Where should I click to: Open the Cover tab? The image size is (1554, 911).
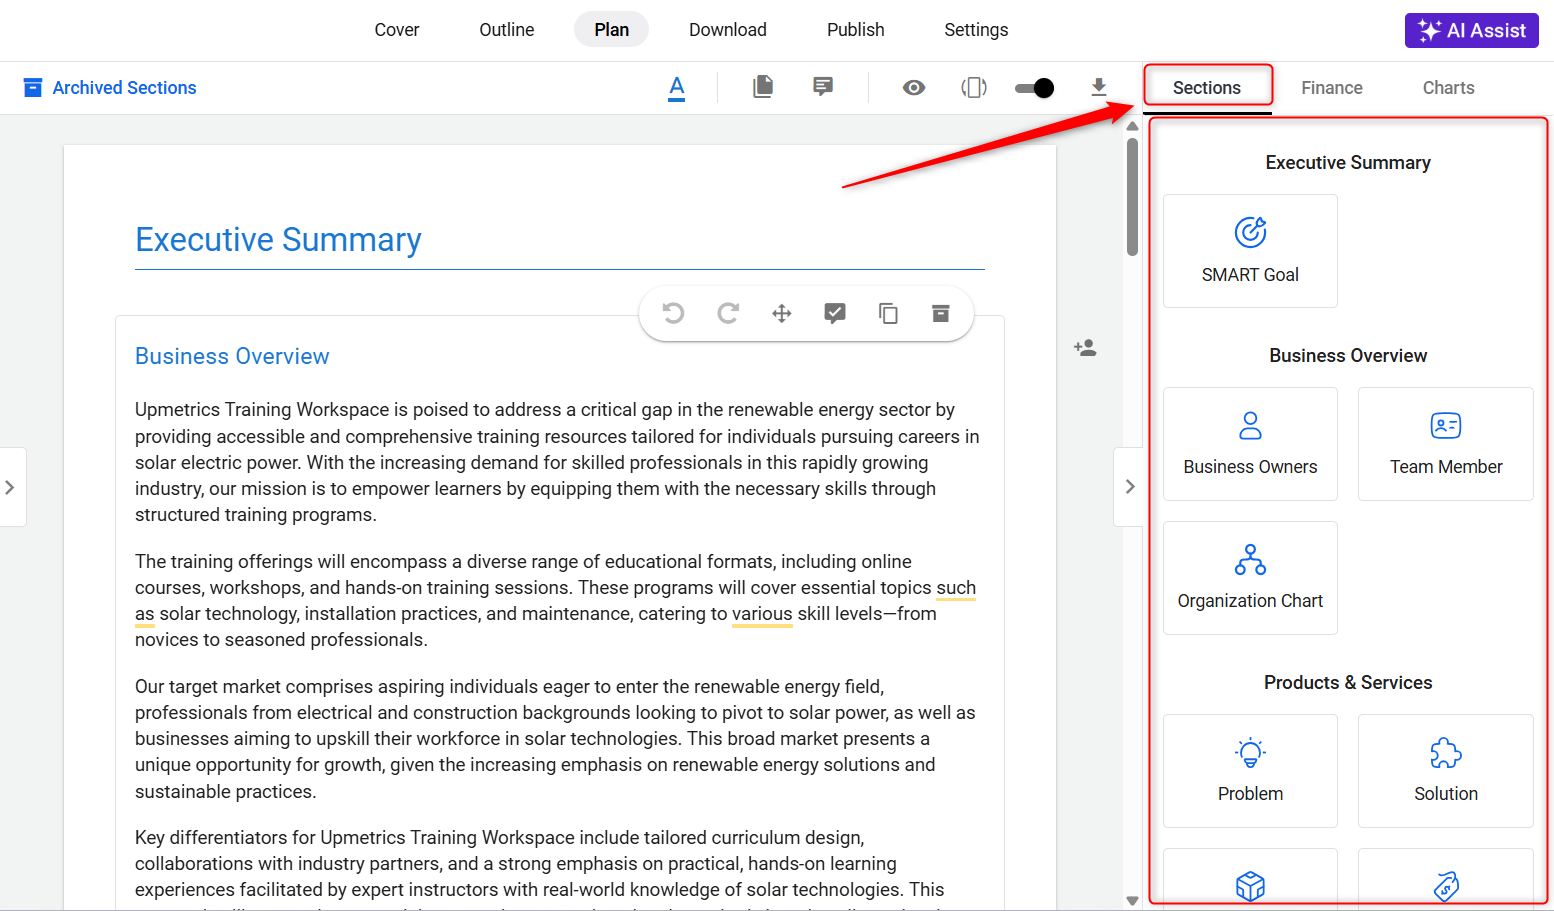point(397,30)
